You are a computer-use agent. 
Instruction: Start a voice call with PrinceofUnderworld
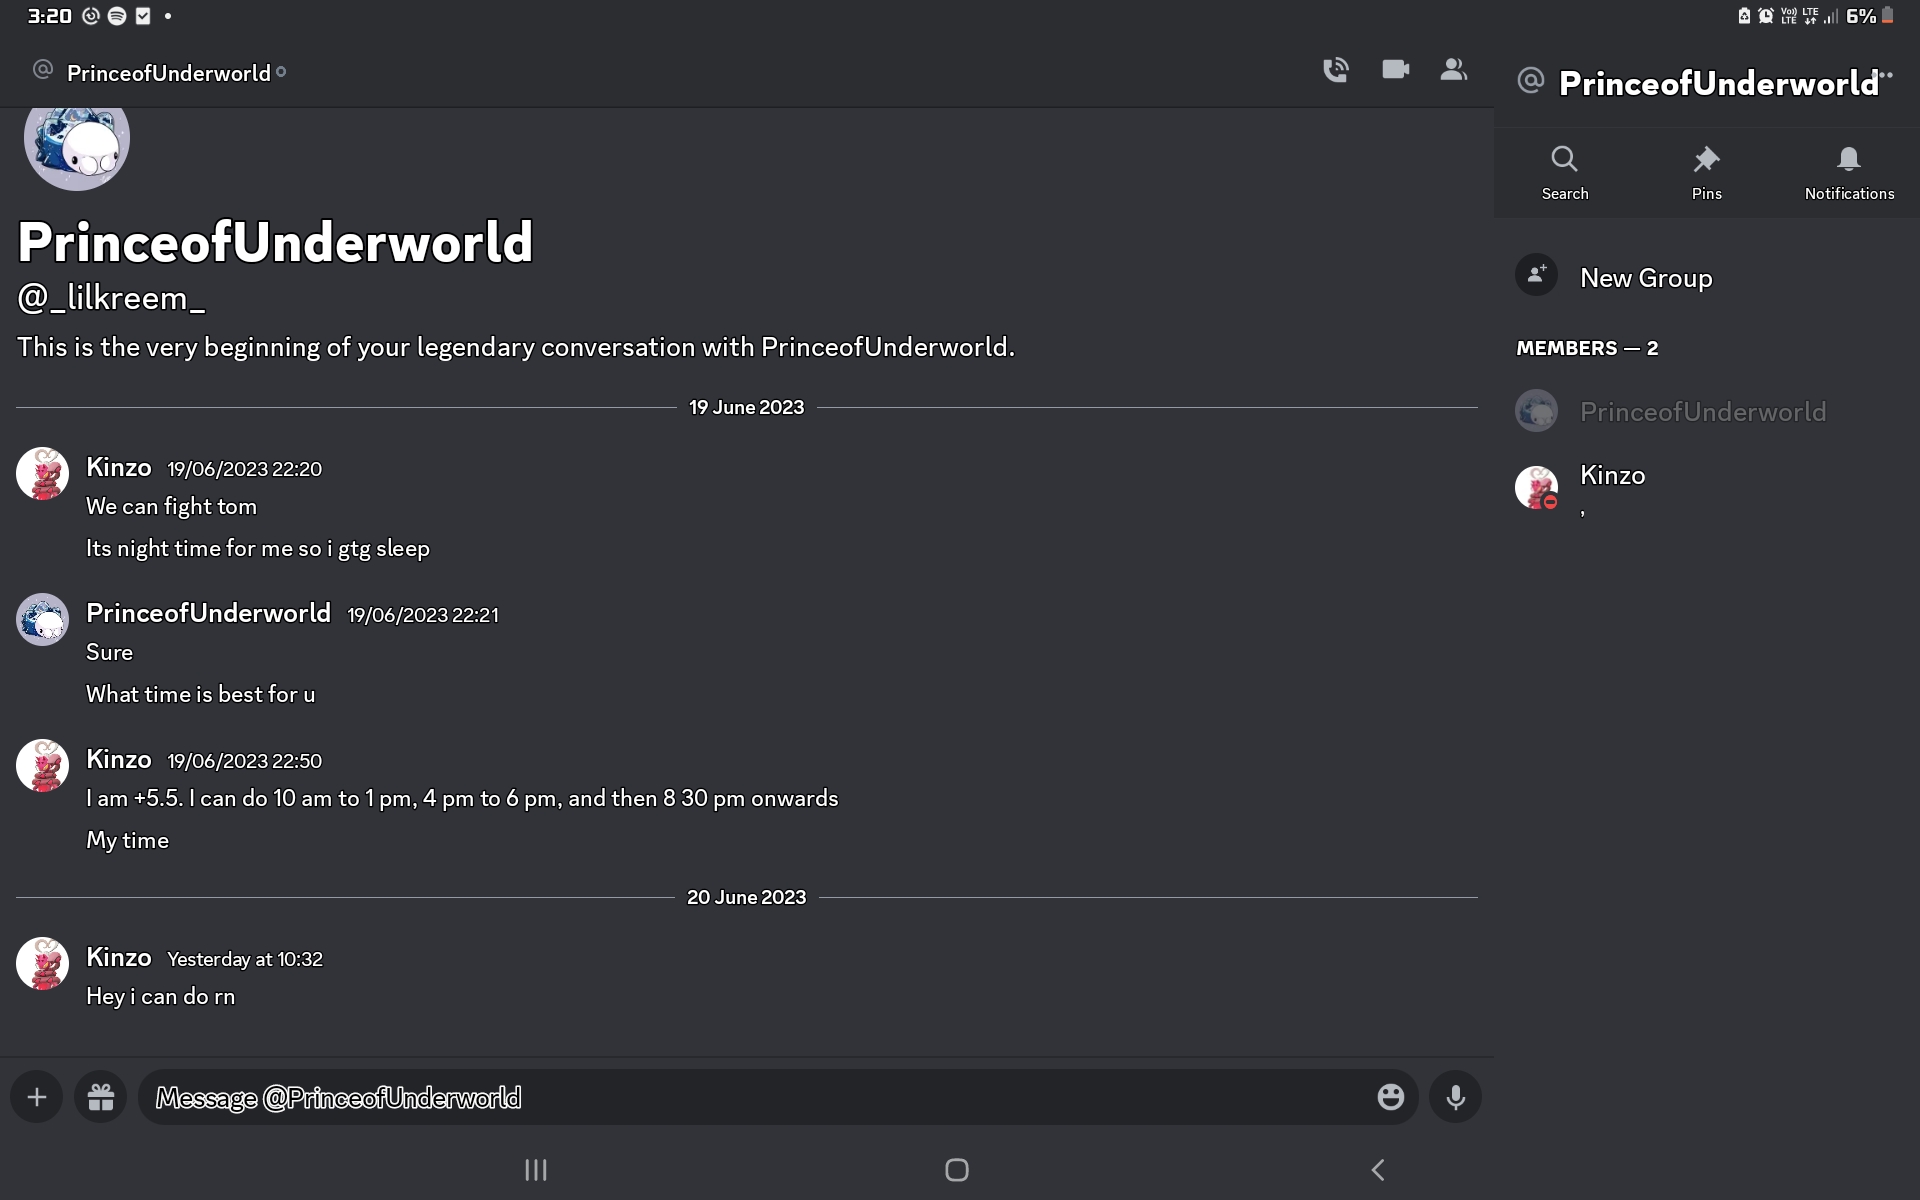coord(1335,70)
